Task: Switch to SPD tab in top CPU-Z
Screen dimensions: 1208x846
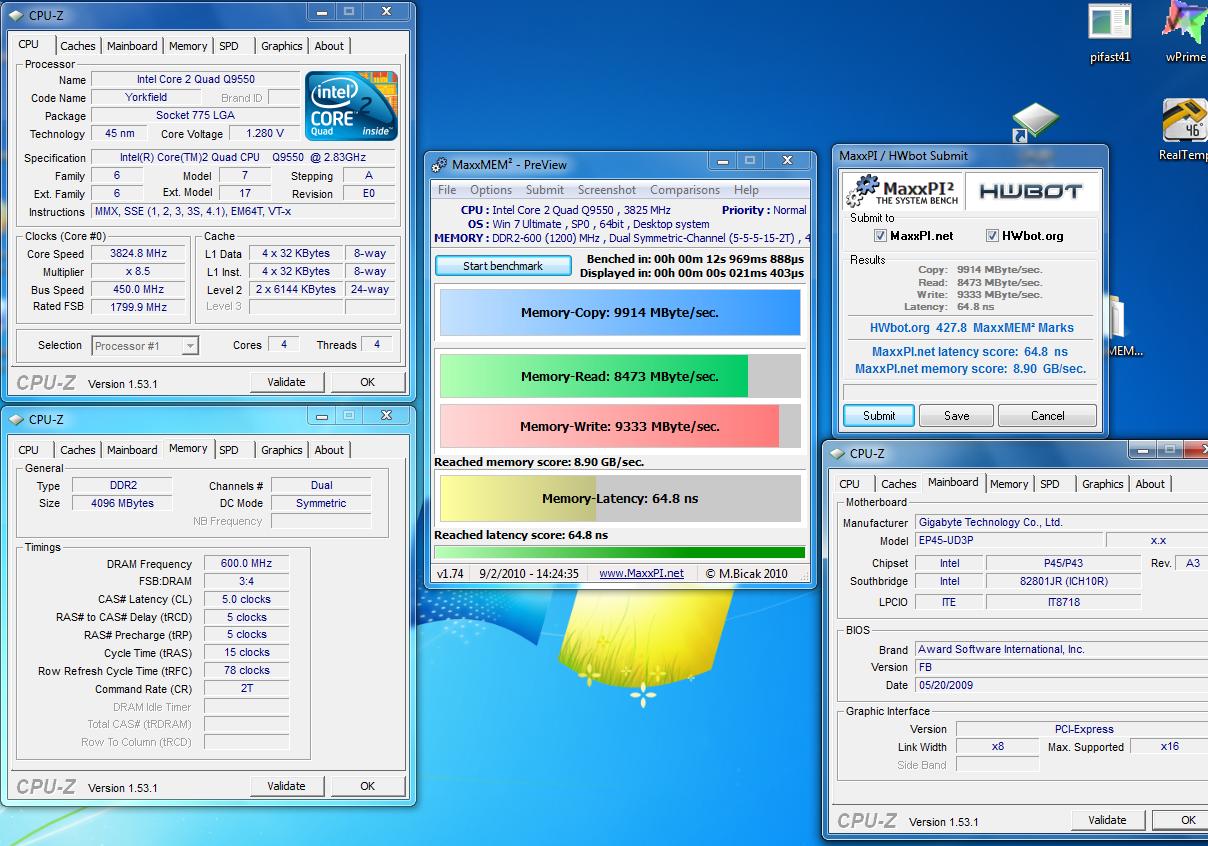Action: tap(229, 46)
